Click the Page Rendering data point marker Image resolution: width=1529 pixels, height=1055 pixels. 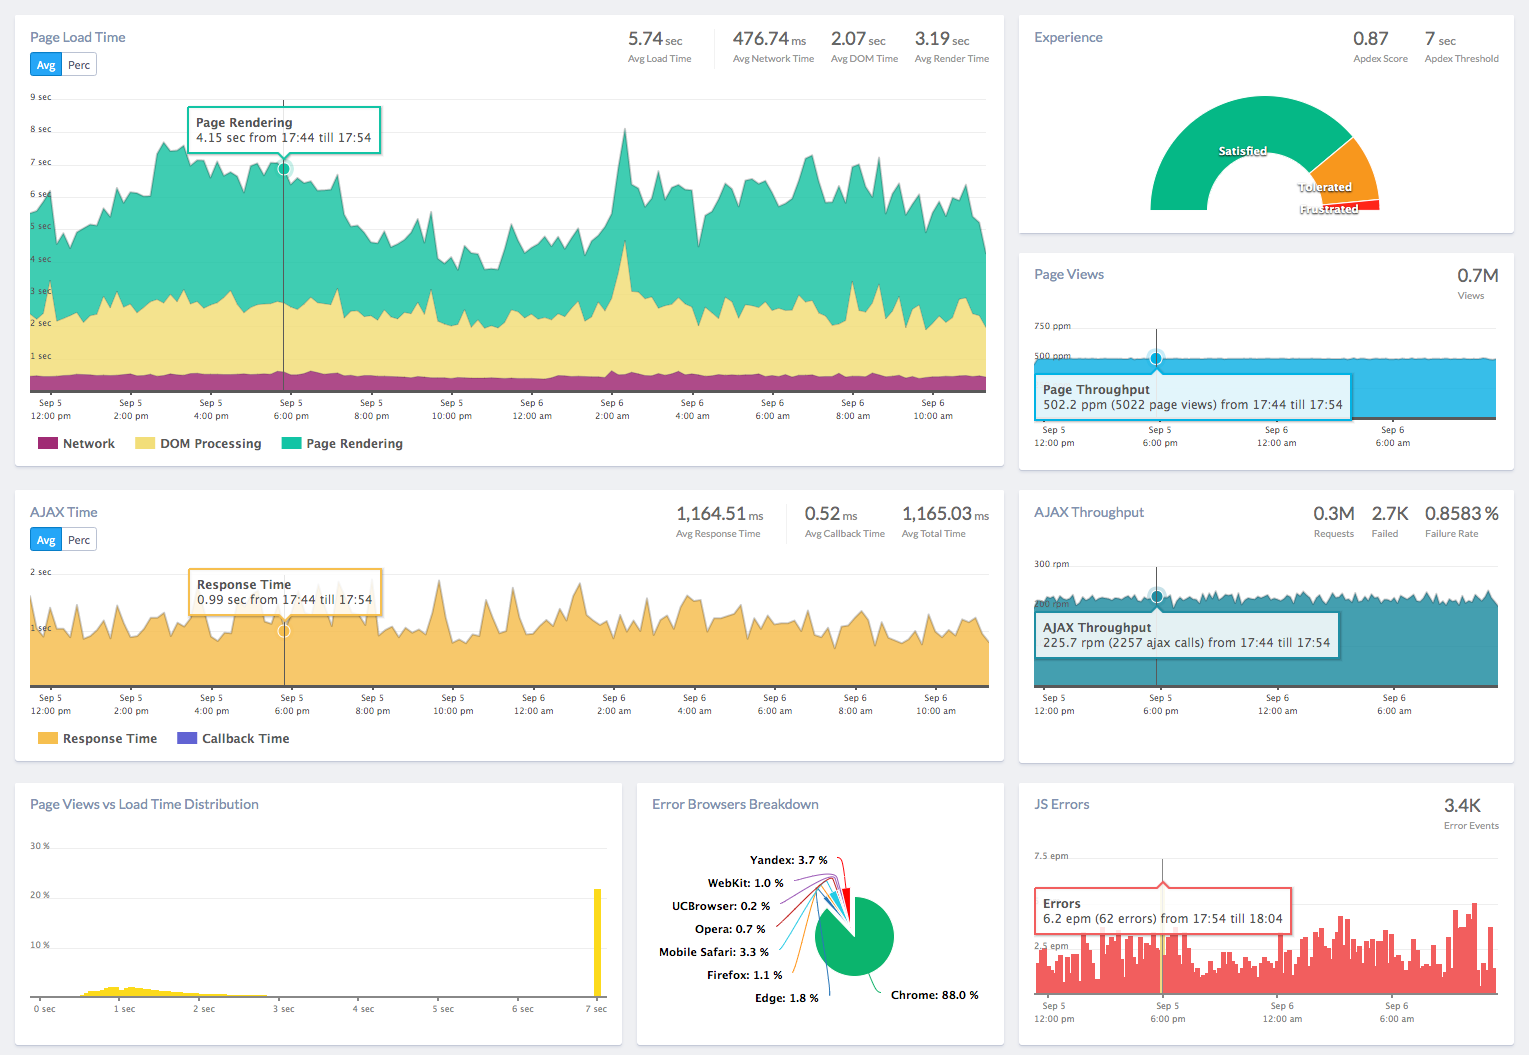pos(284,169)
